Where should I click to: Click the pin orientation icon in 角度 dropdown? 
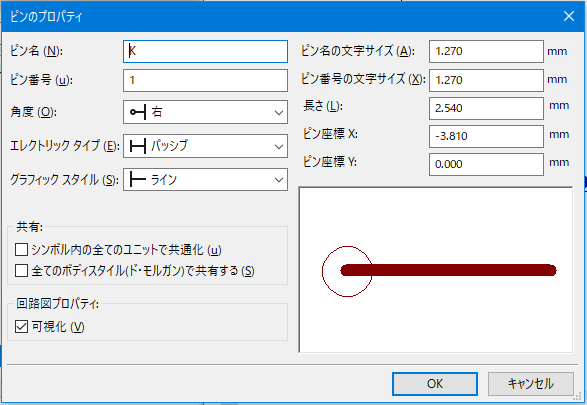[137, 112]
